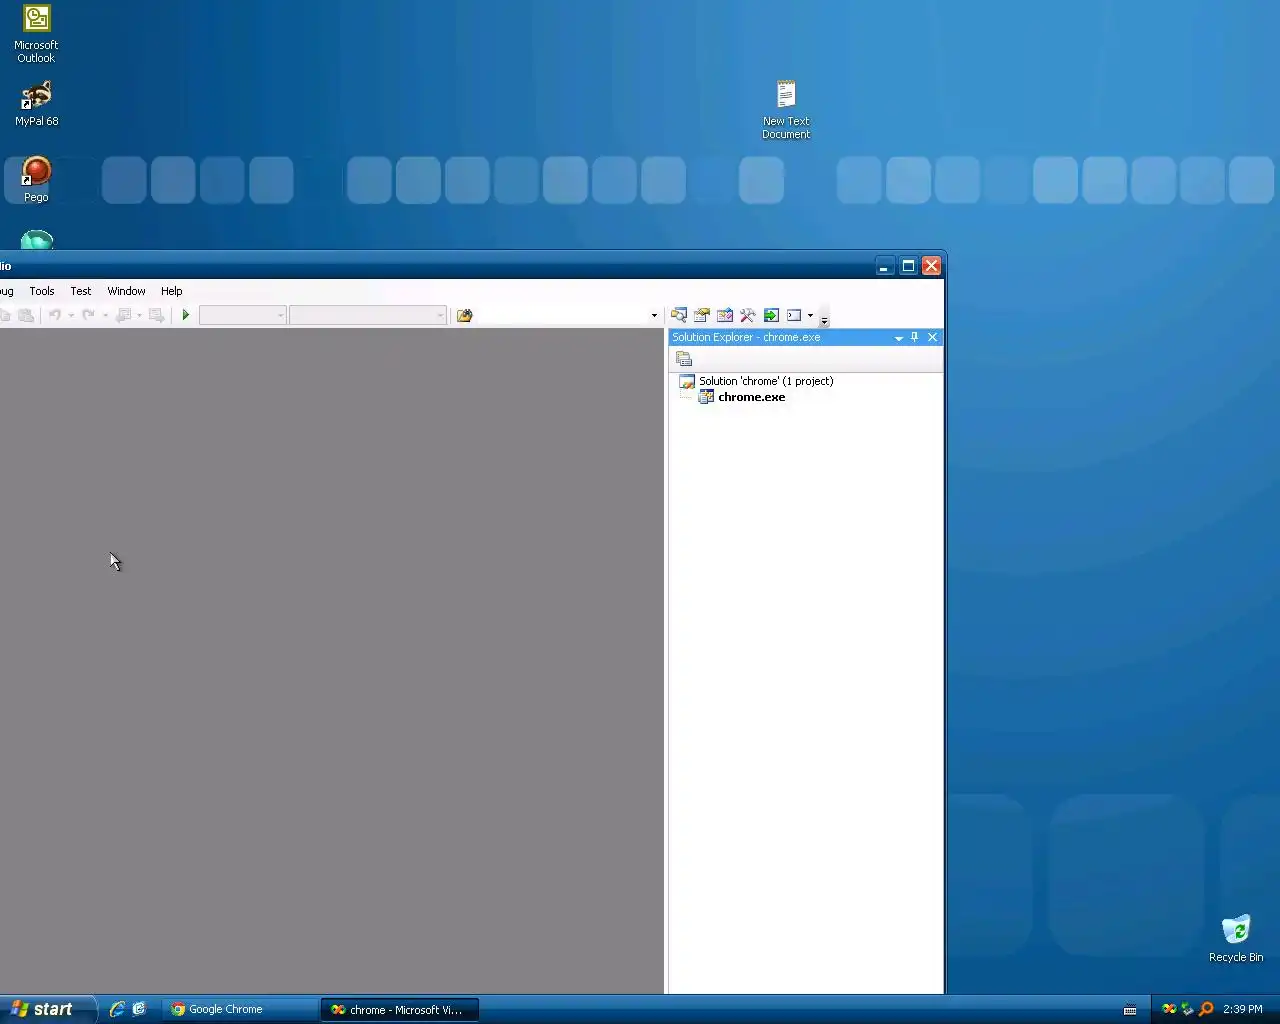
Task: Click the Windows start button
Action: pyautogui.click(x=47, y=1009)
